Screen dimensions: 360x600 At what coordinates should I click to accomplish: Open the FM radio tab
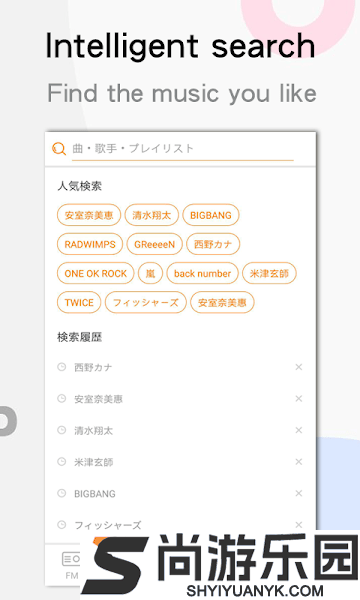(72, 566)
